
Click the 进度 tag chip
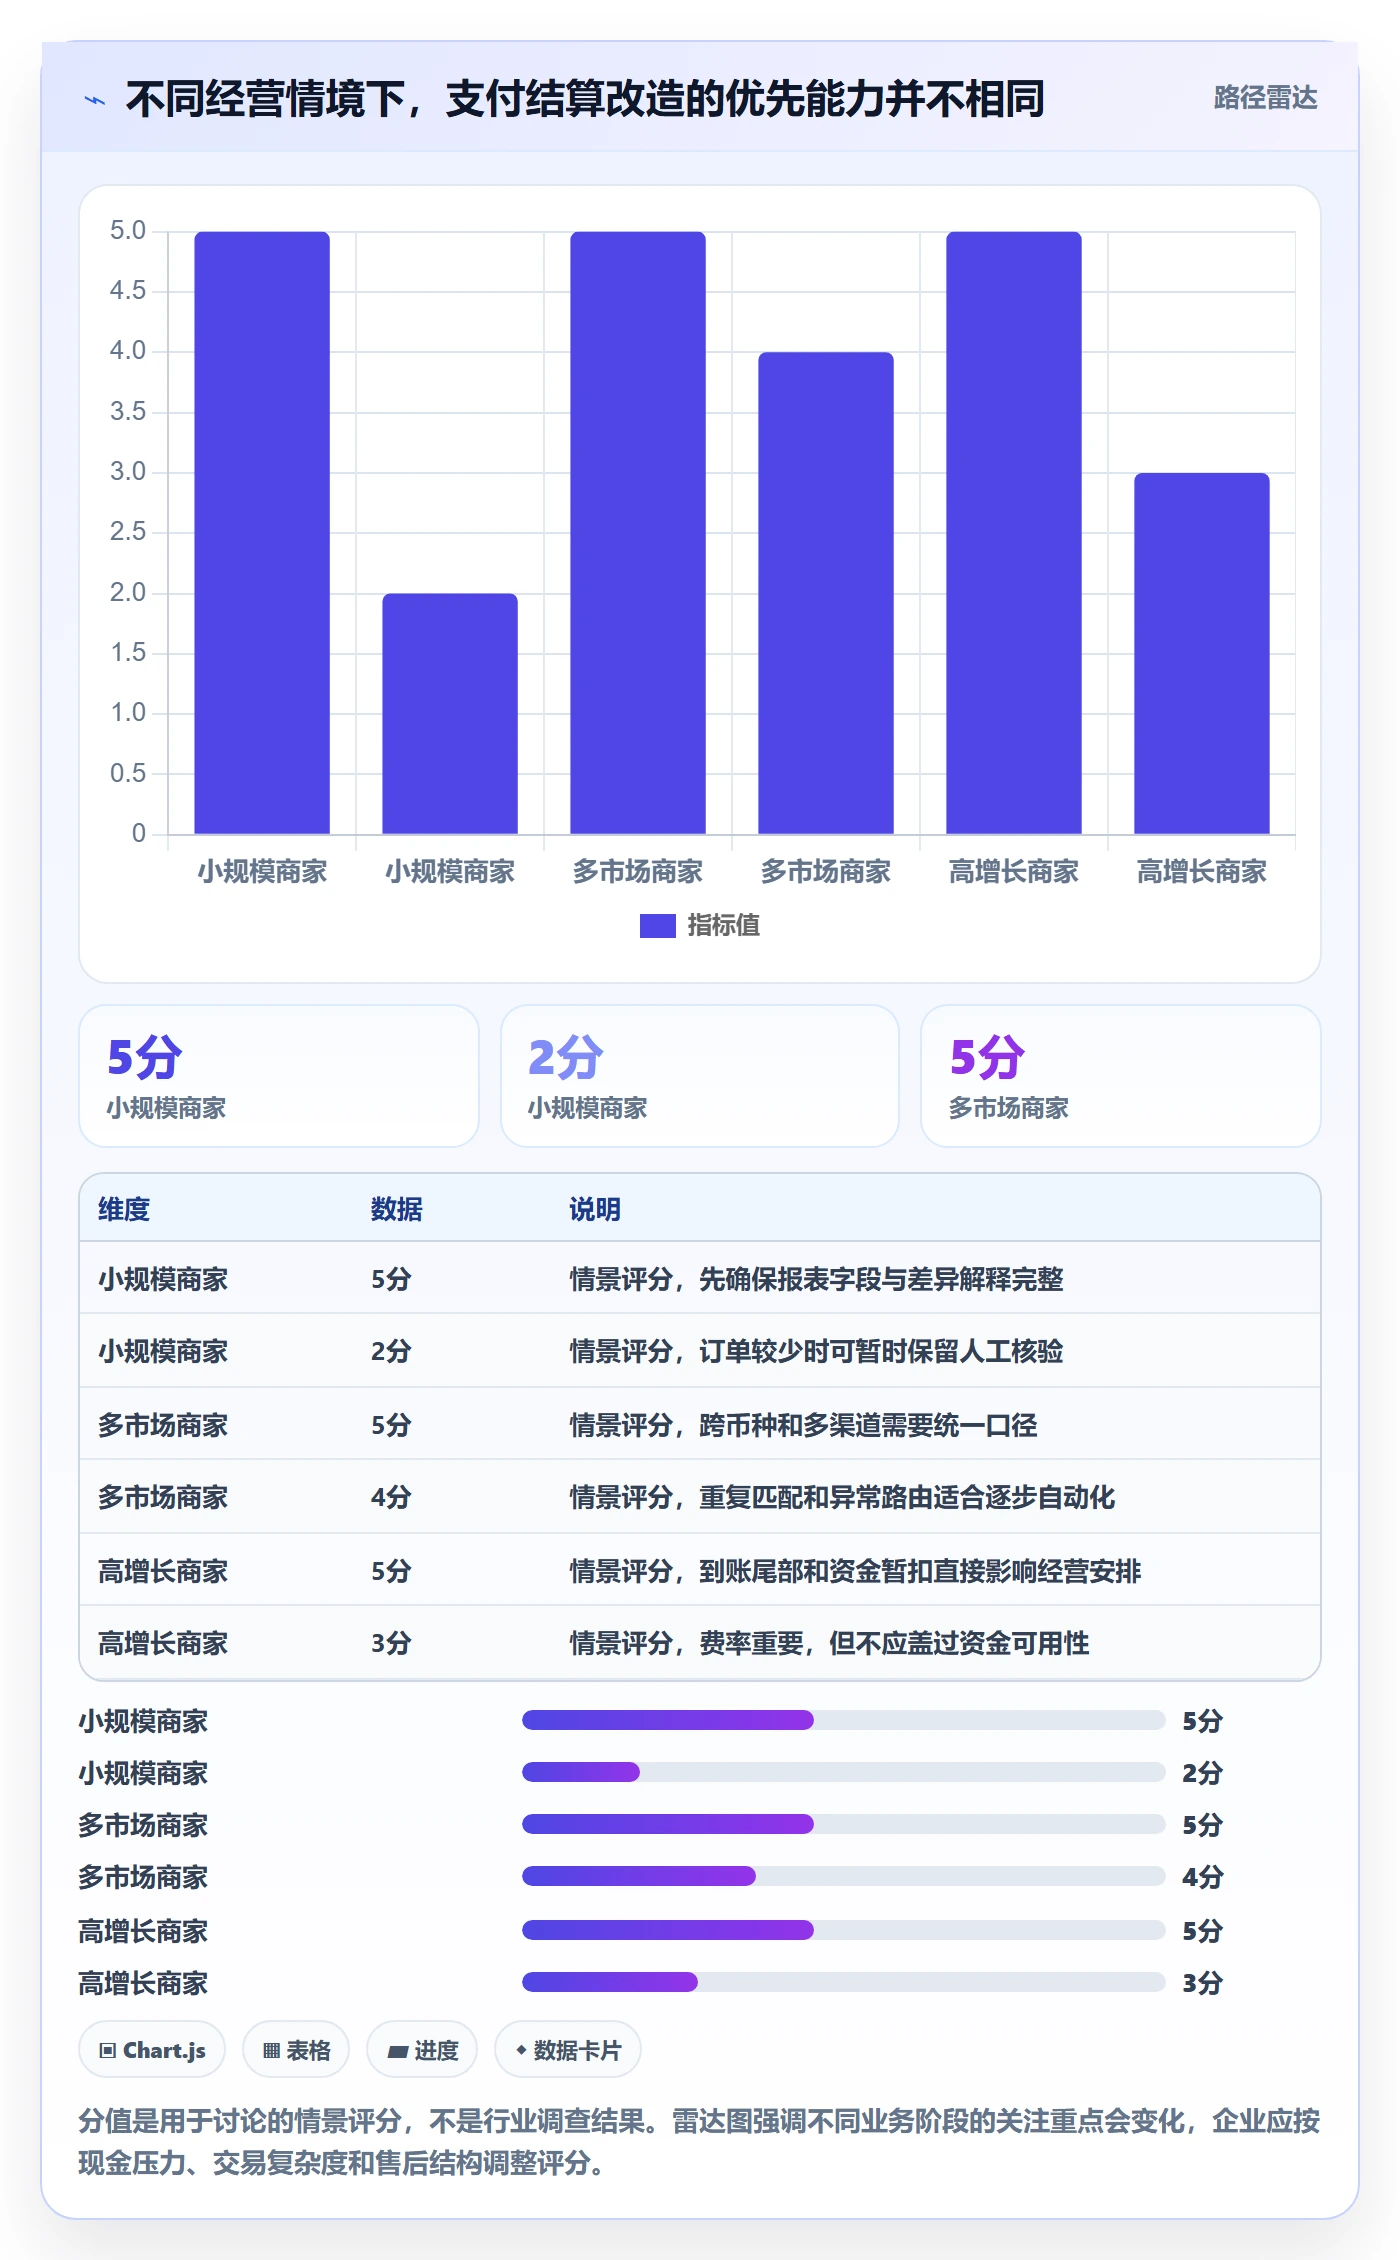pos(422,2050)
